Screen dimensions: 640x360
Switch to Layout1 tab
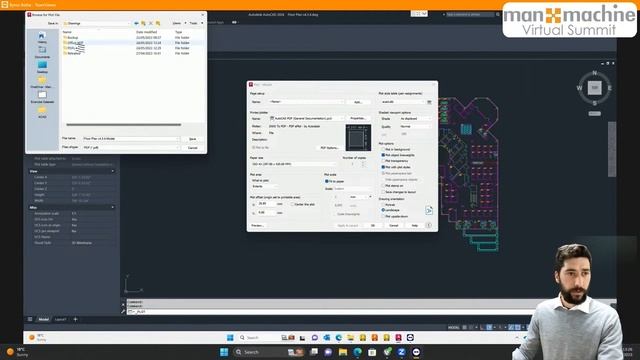pyautogui.click(x=60, y=319)
